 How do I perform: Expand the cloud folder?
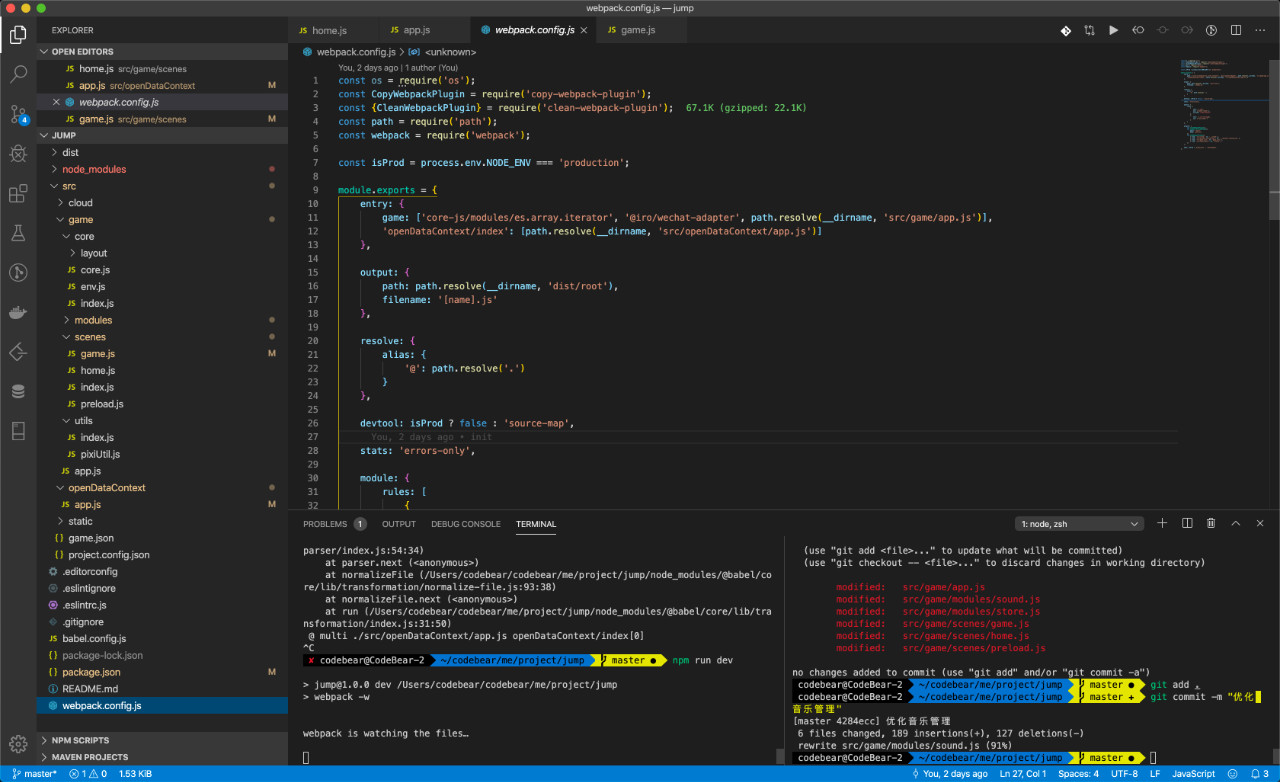coord(80,203)
